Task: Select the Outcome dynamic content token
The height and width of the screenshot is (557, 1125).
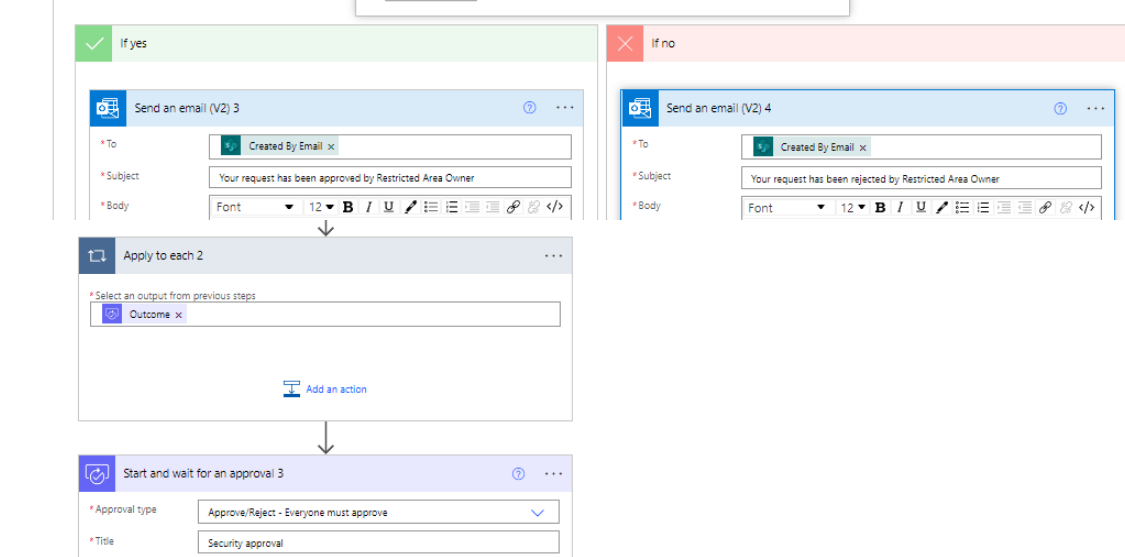Action: [144, 314]
